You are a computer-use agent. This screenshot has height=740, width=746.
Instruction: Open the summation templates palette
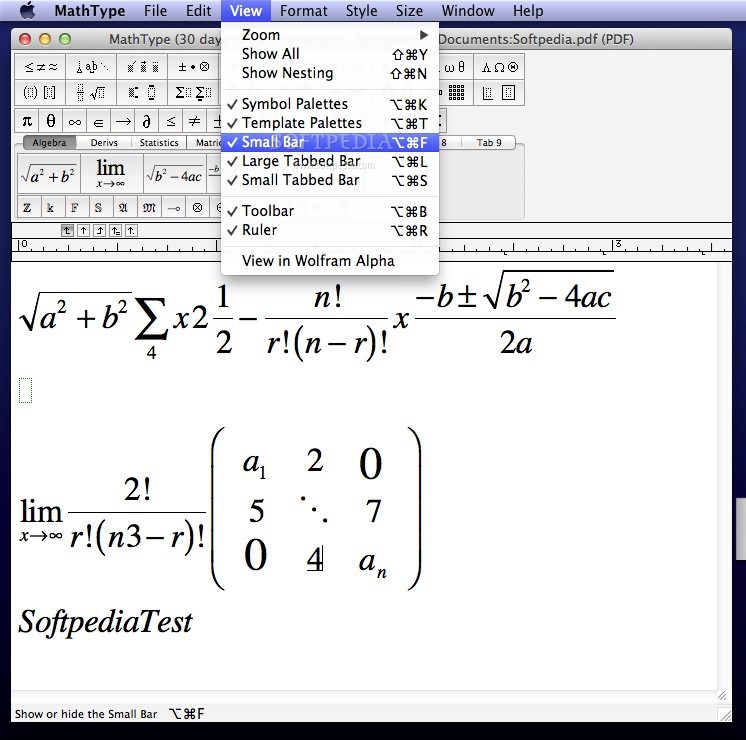[x=193, y=92]
